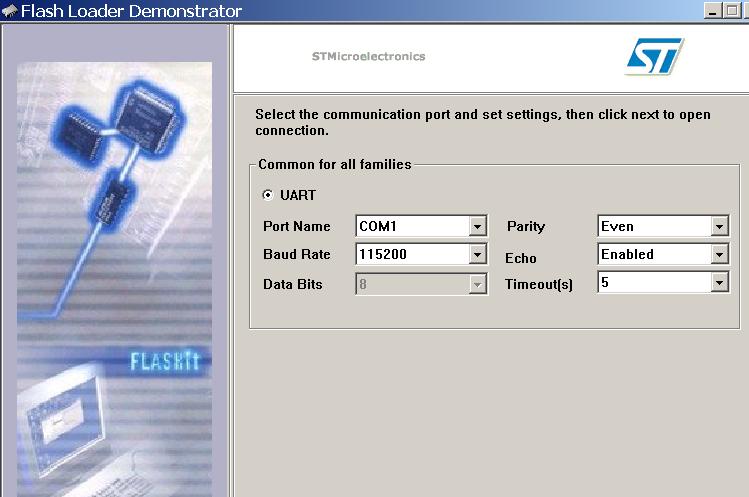Minimize the Flash Loader Demonstrator window
This screenshot has width=749, height=497.
[713, 11]
